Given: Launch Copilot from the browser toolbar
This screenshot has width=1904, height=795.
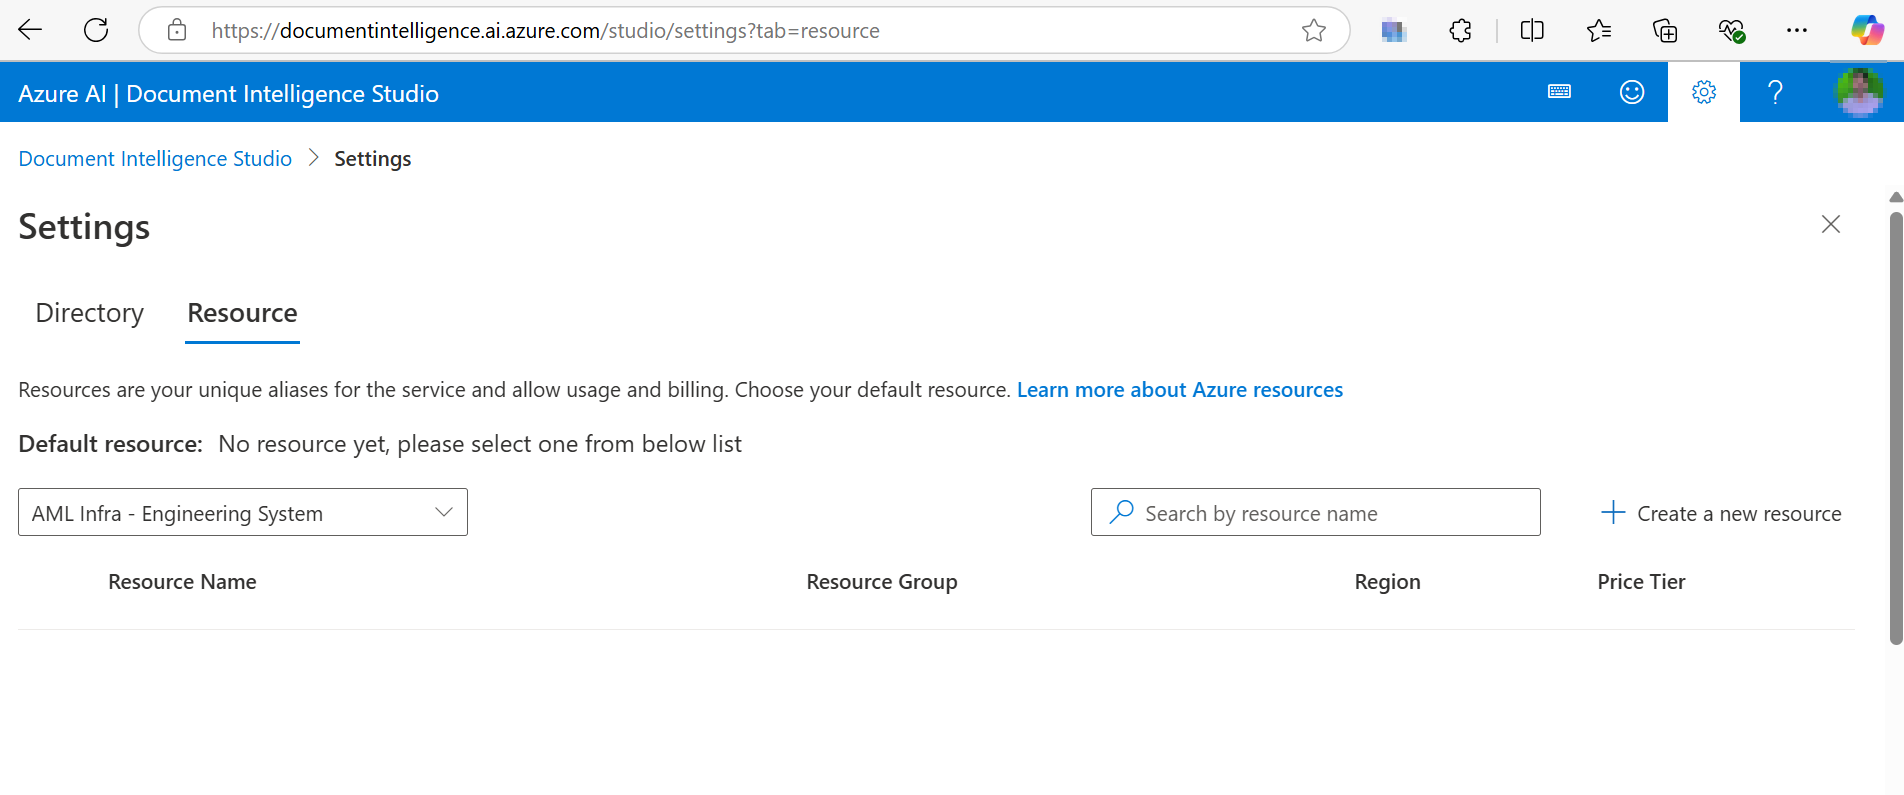Looking at the screenshot, I should pyautogui.click(x=1867, y=30).
